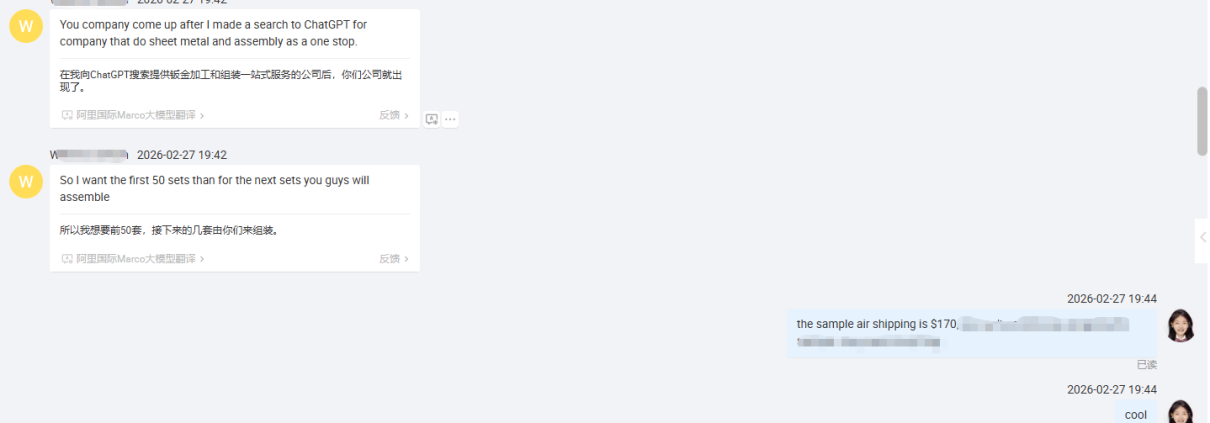Click the W avatar on the ChatGPT message
Image resolution: width=1210 pixels, height=423 pixels.
26,26
